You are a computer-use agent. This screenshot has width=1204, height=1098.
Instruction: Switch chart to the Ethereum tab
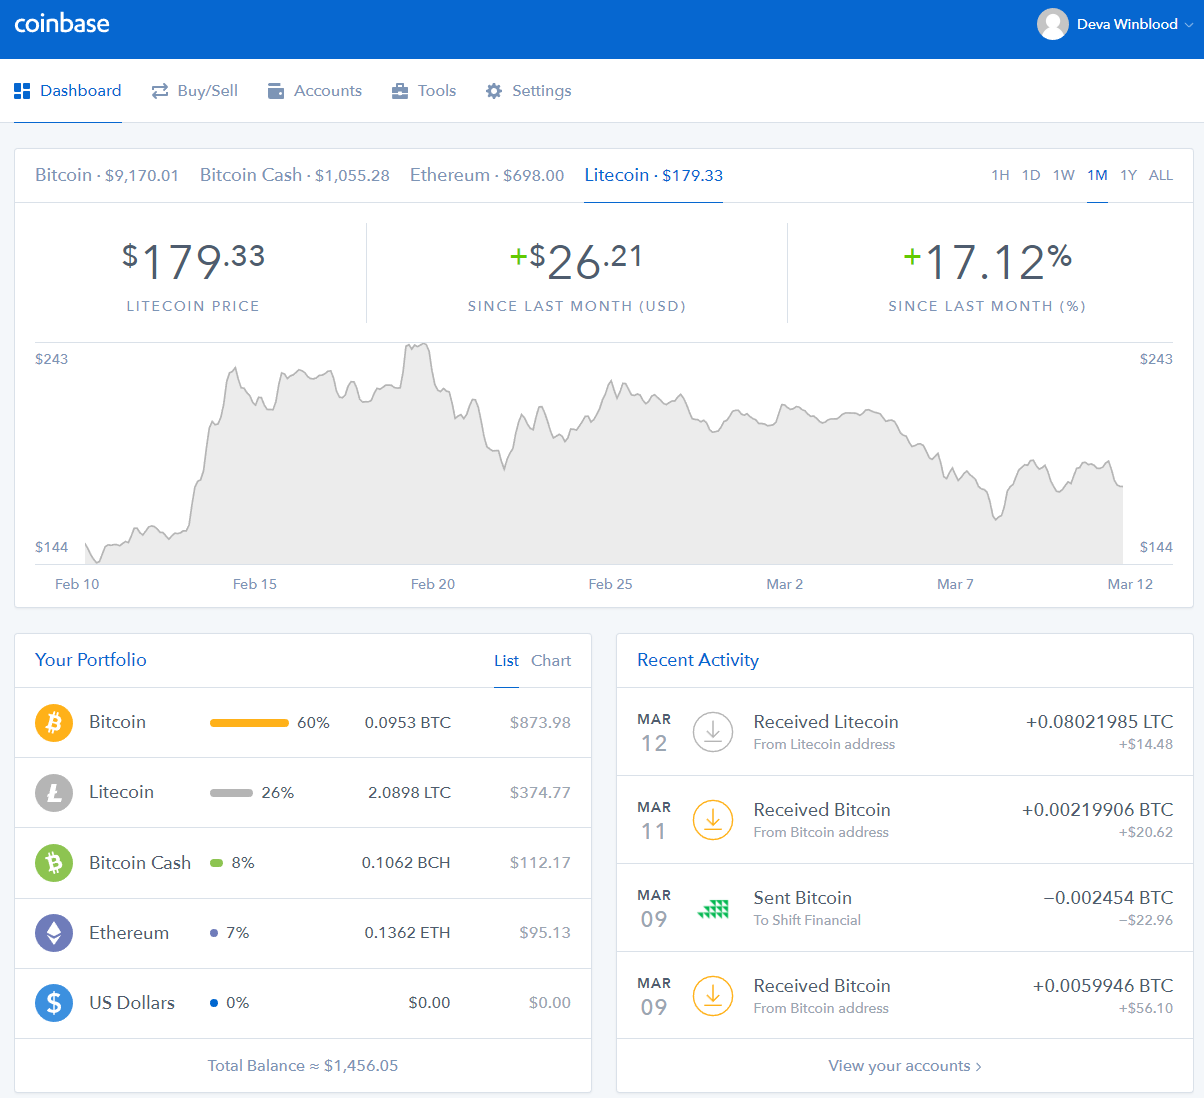point(487,175)
